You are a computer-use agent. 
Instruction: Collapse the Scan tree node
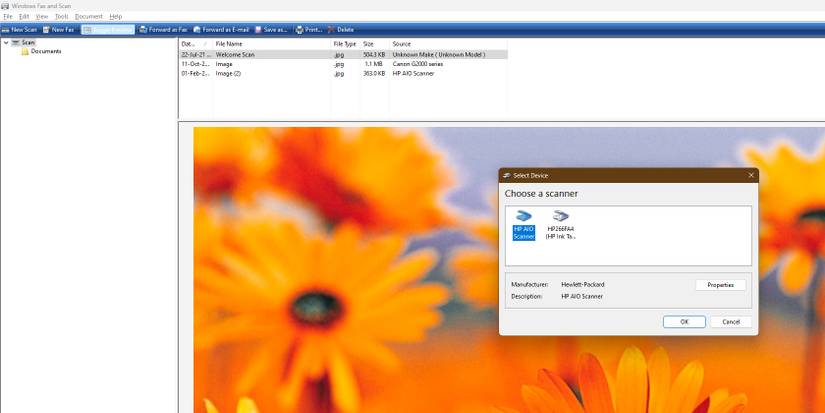(6, 43)
